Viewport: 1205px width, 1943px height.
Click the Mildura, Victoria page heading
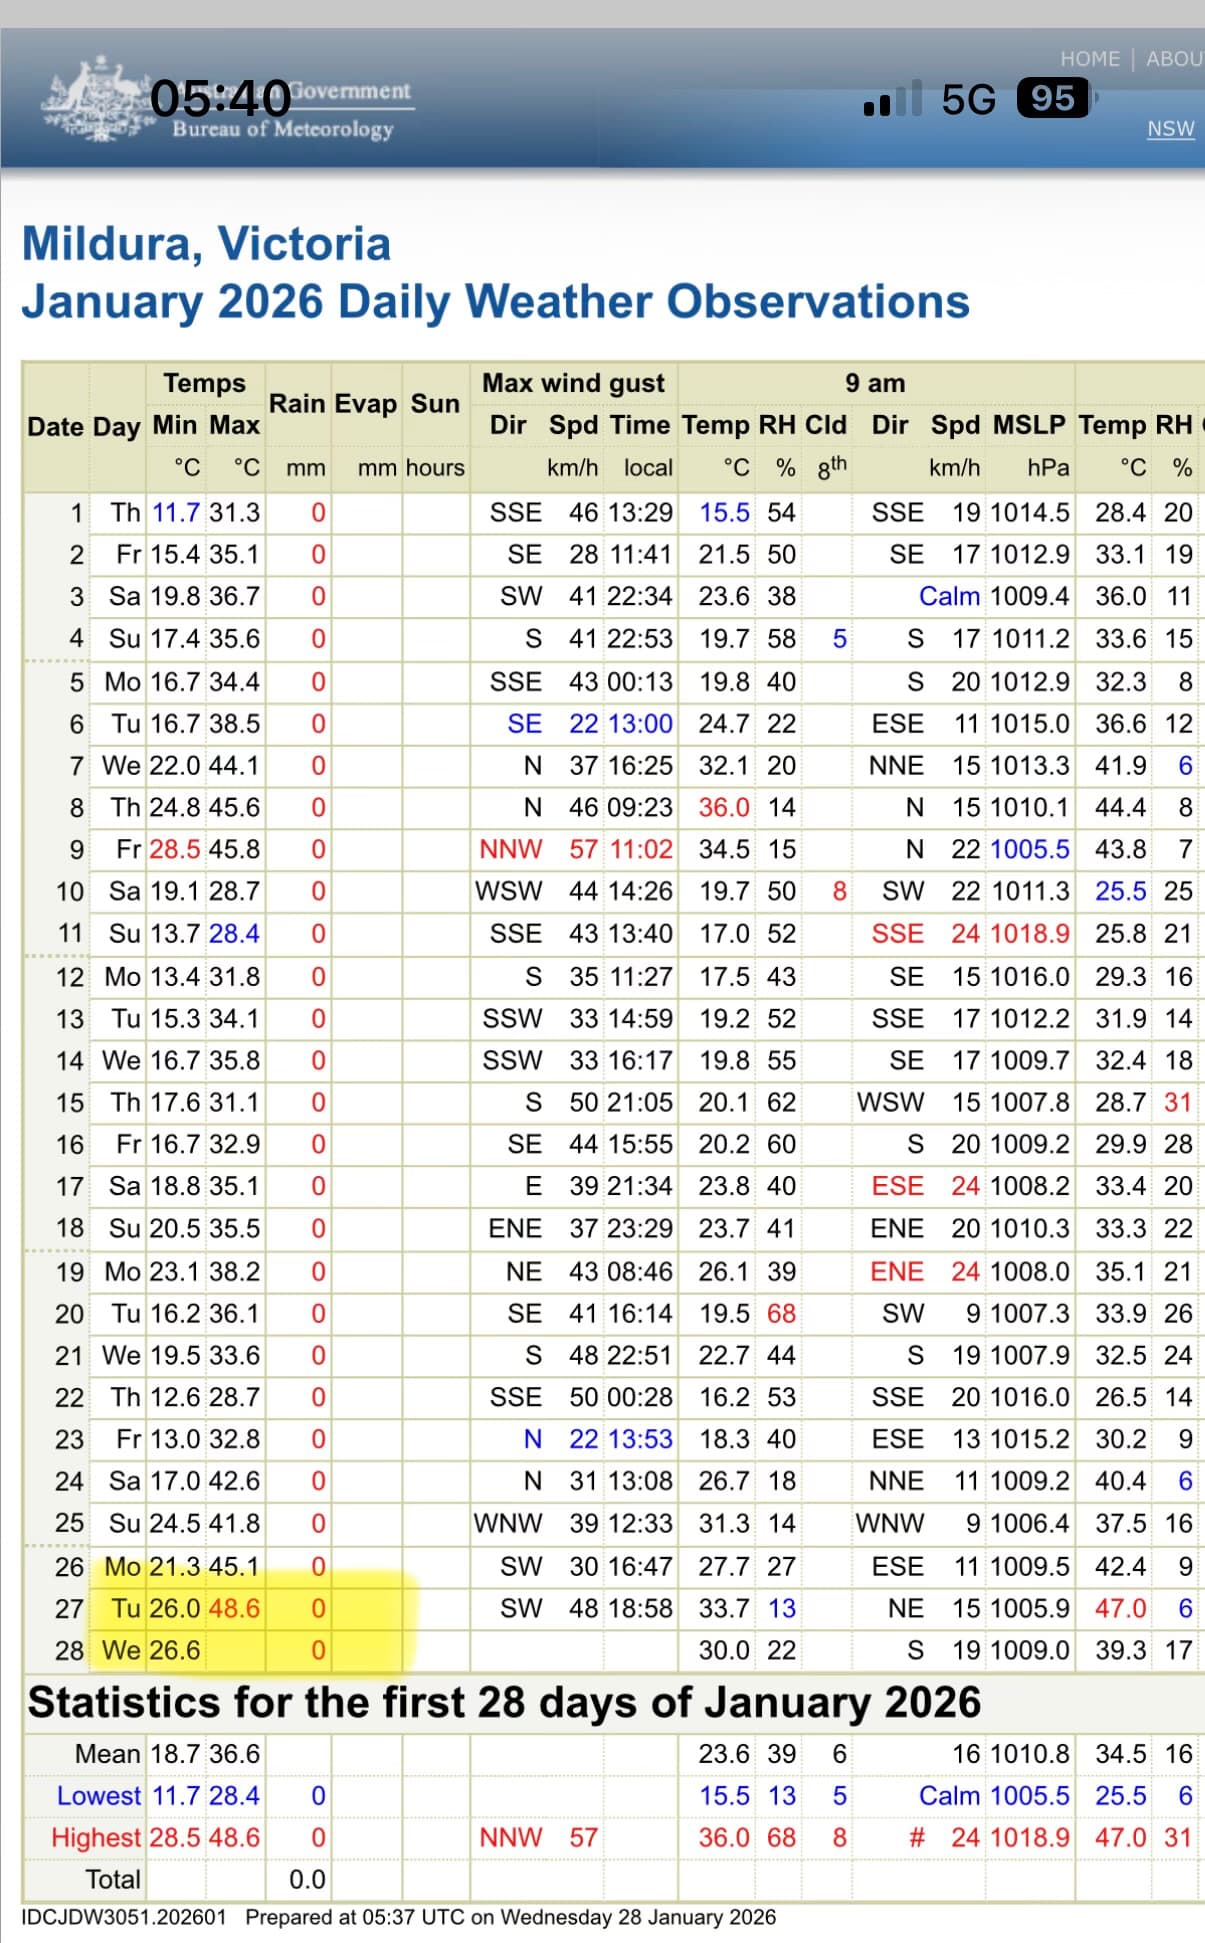[206, 244]
